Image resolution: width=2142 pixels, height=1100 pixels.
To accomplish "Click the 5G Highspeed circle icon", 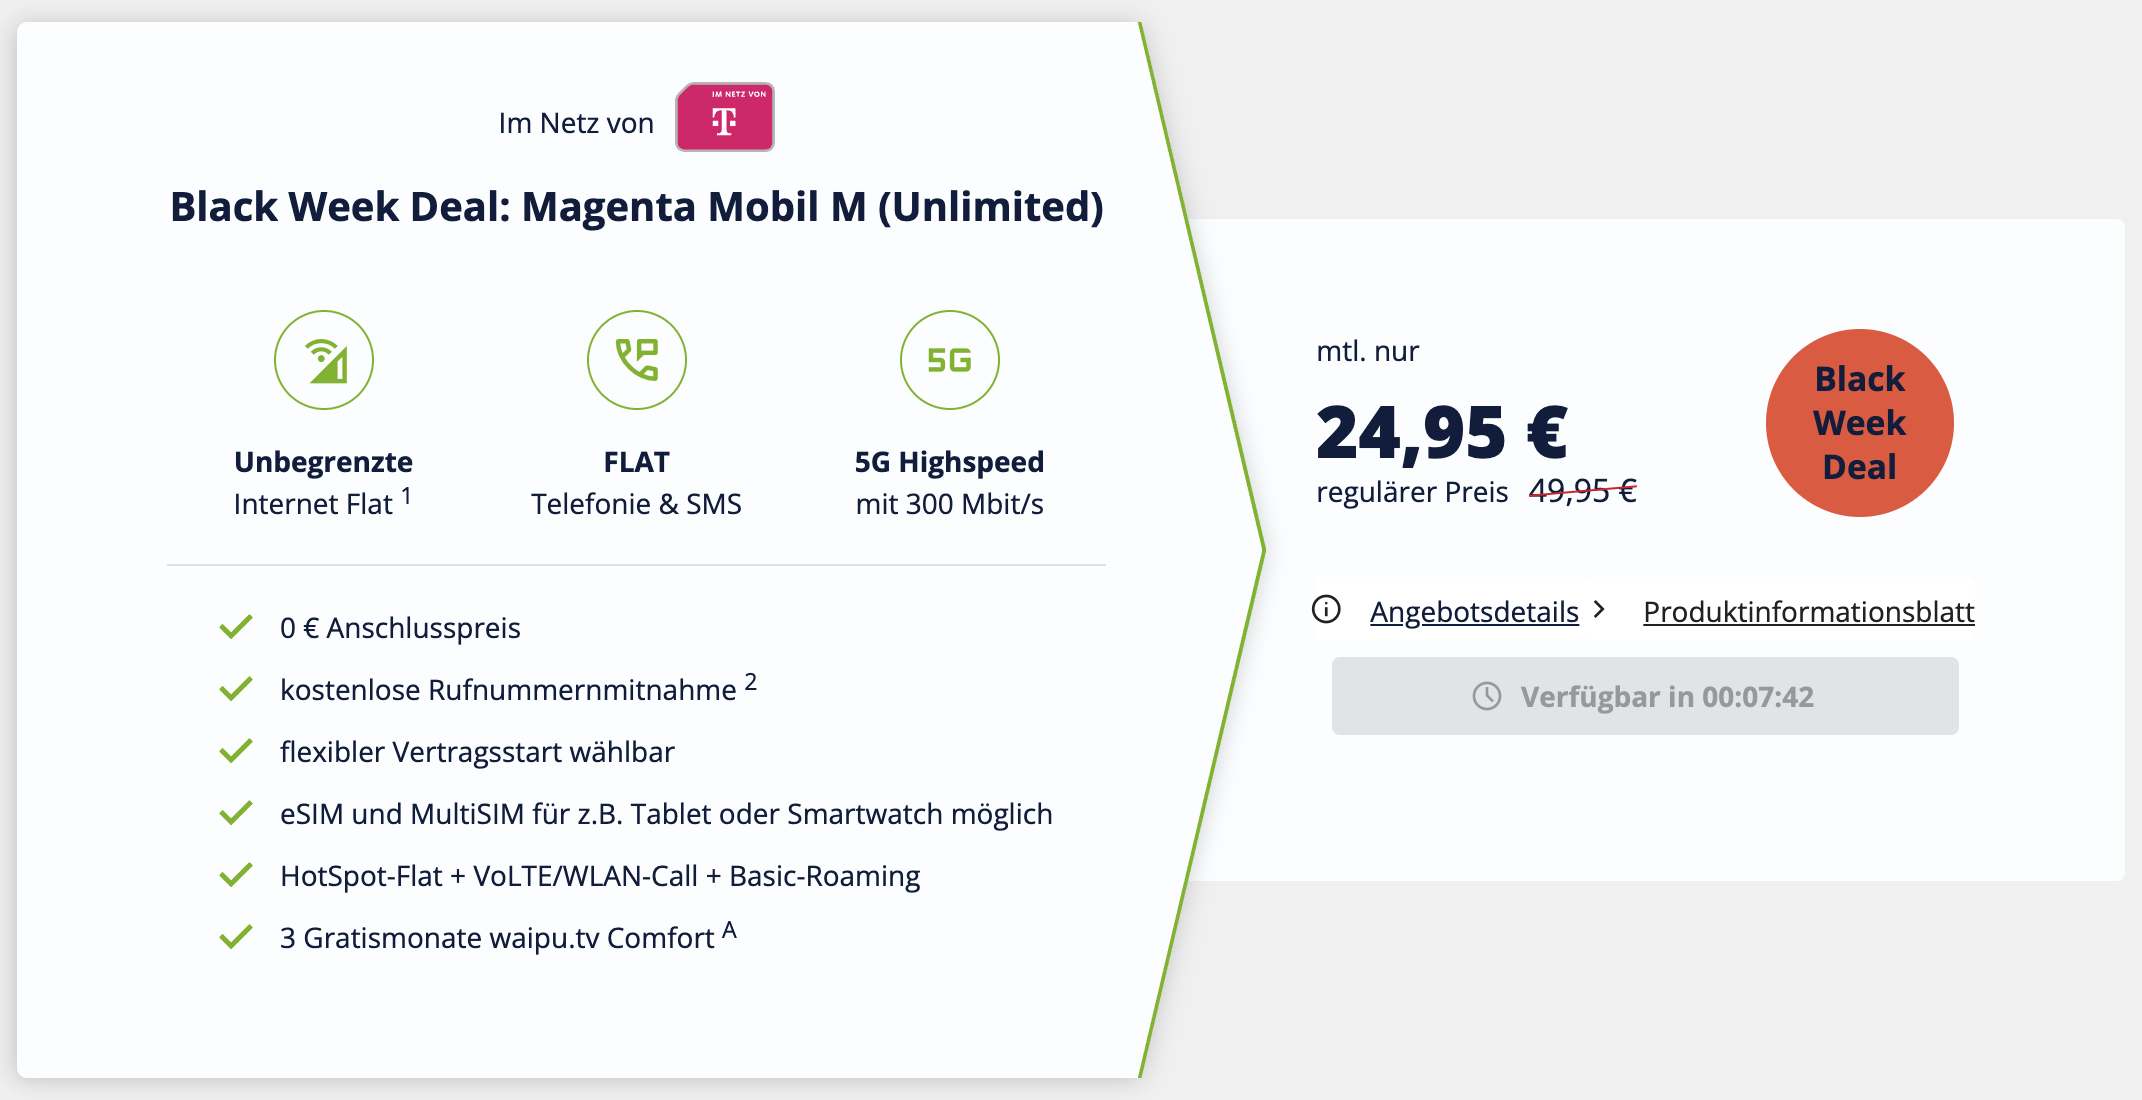I will click(949, 360).
